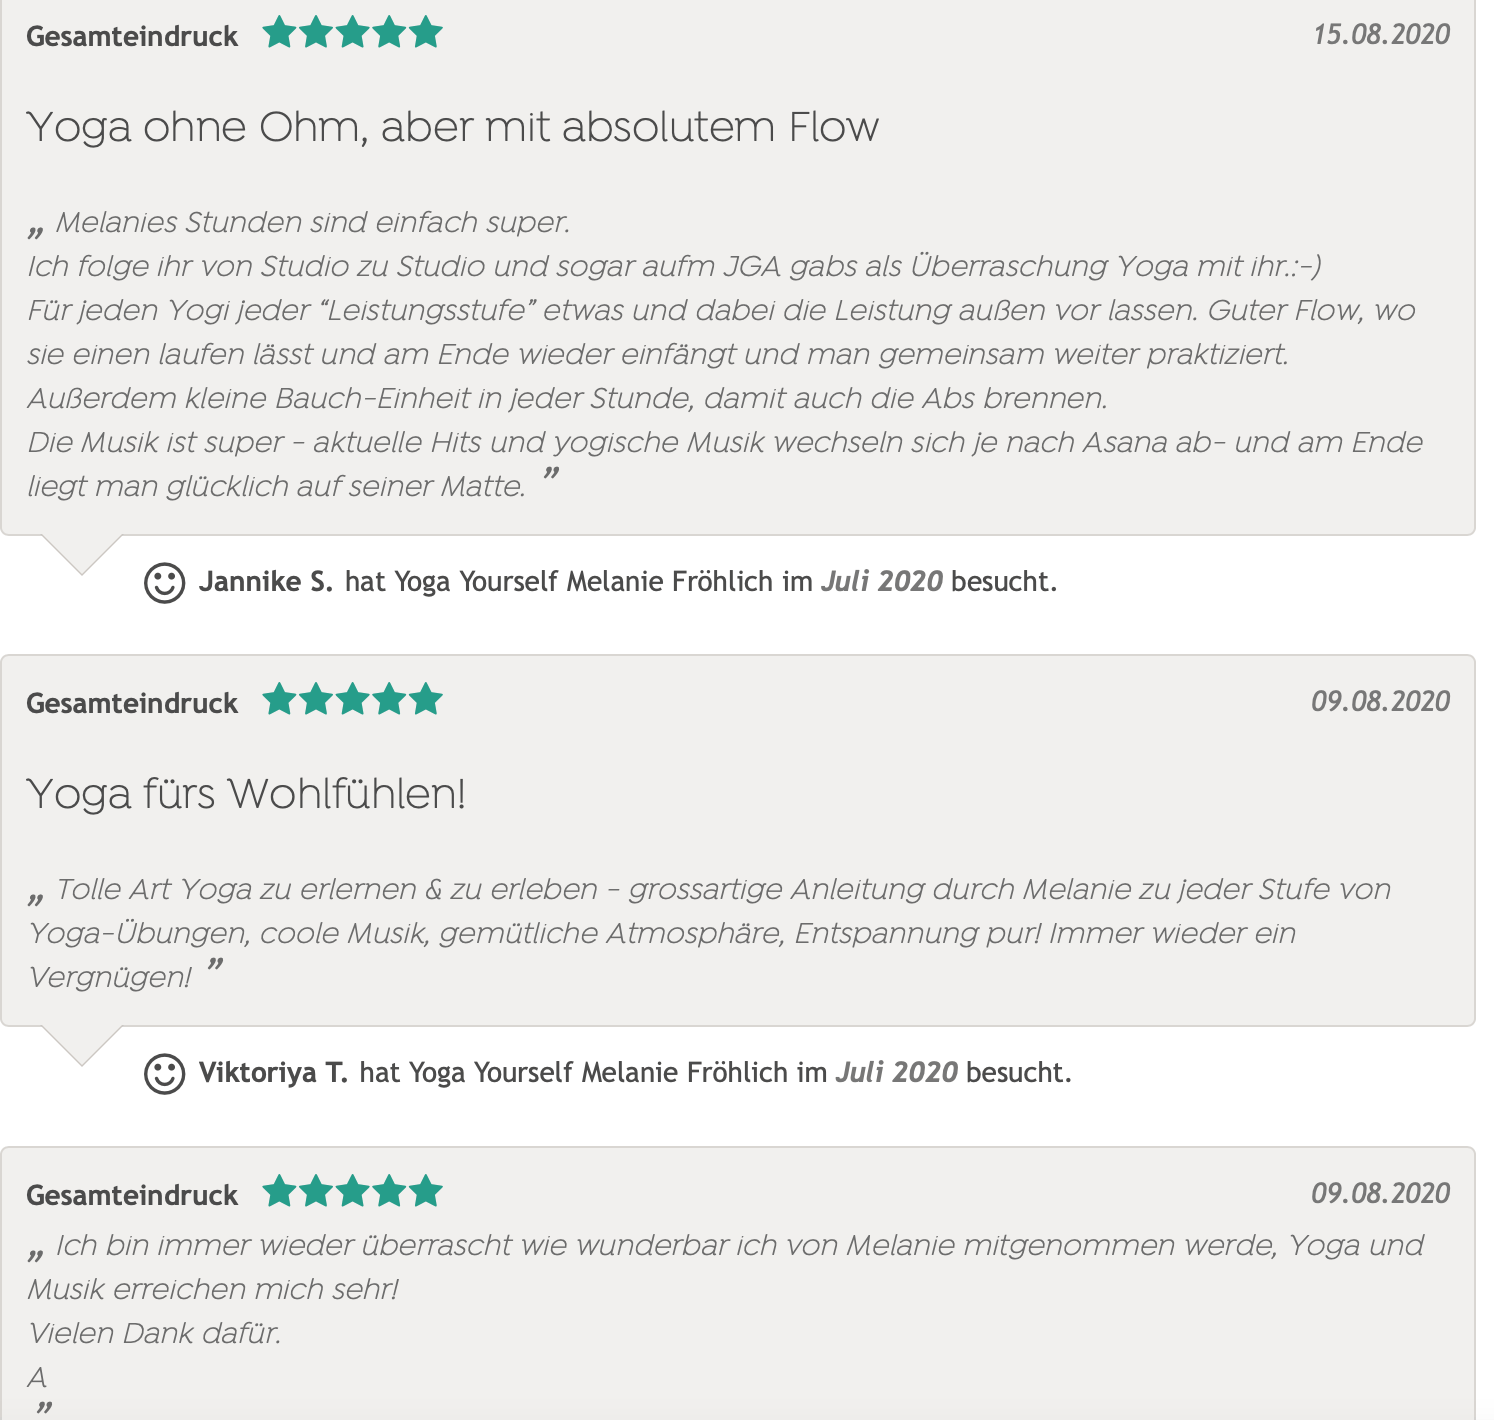Click Juli 2020 in Viktoriya's visit line
1494x1420 pixels.
click(896, 1072)
